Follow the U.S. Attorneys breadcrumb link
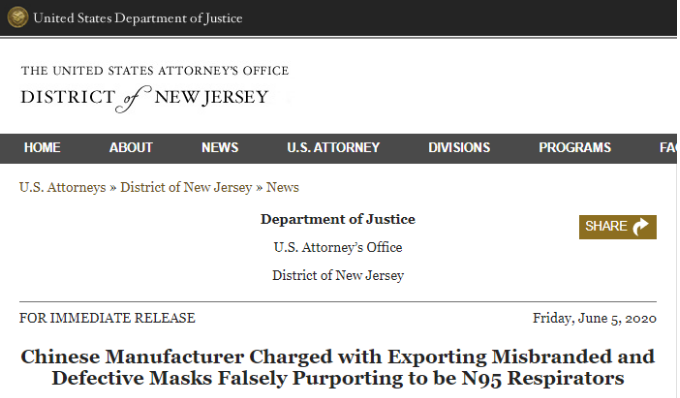This screenshot has height=398, width=680. [x=62, y=187]
